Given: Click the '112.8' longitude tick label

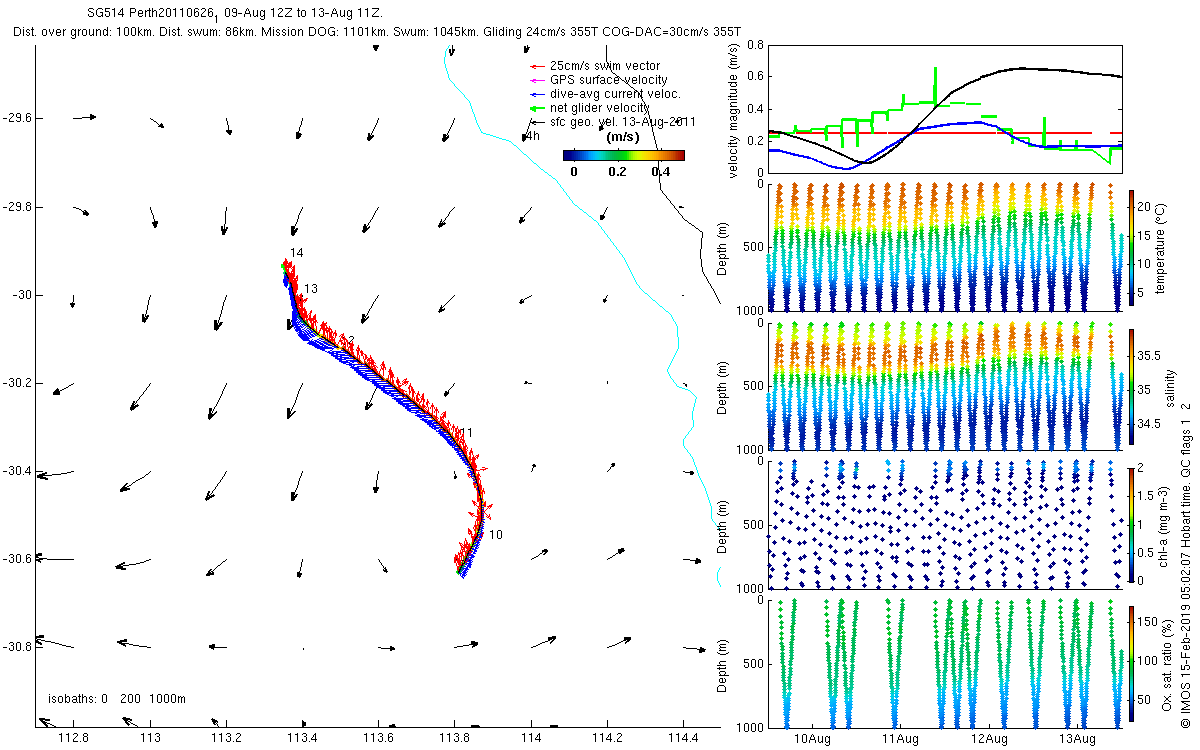Looking at the screenshot, I should [74, 738].
